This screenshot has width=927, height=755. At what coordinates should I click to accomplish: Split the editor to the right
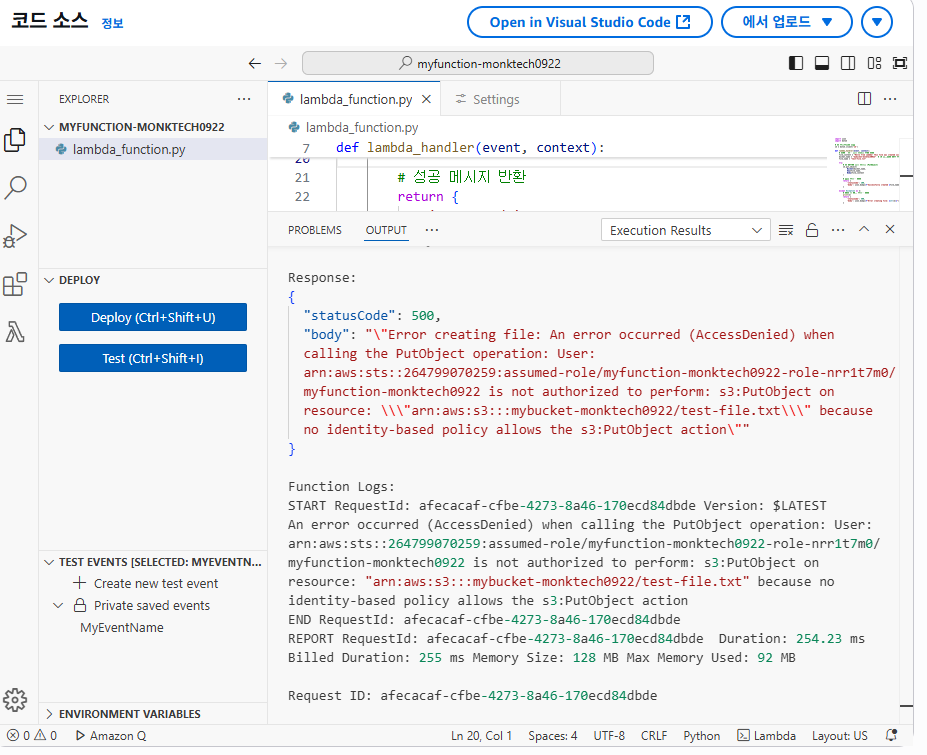[864, 99]
